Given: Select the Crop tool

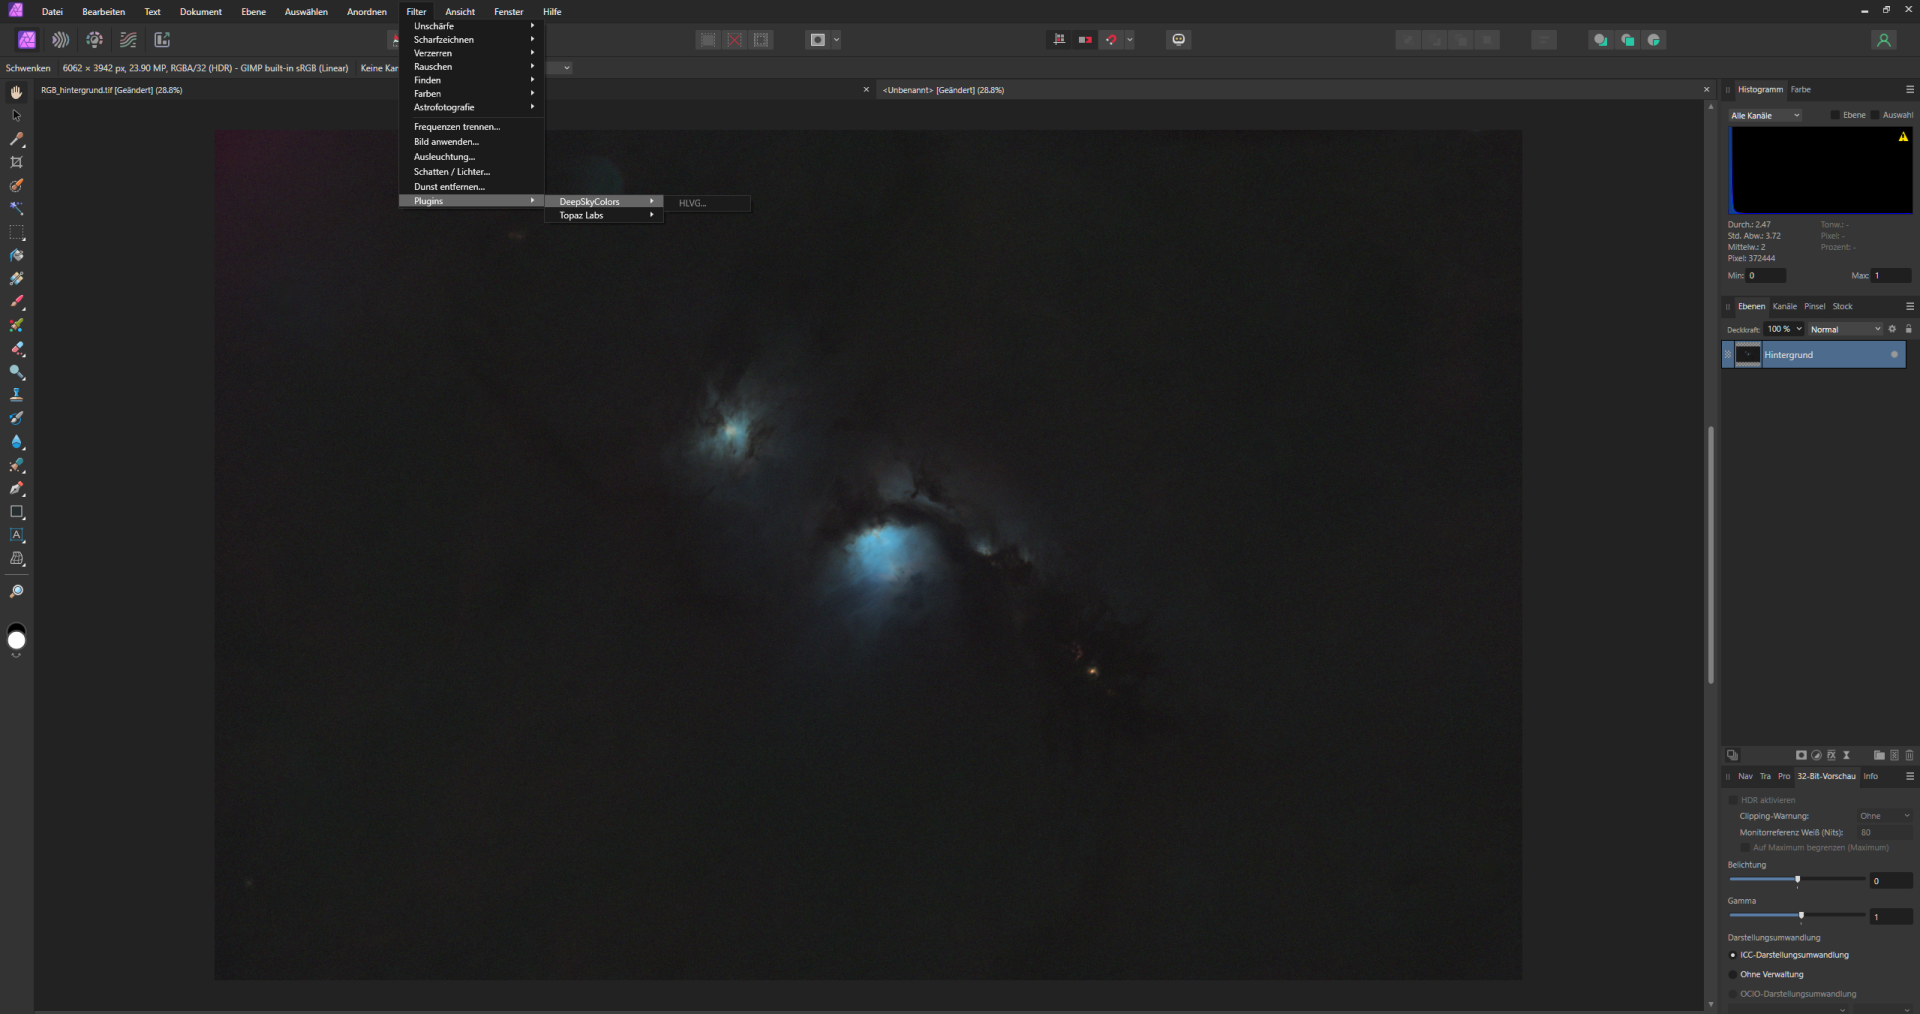Looking at the screenshot, I should (16, 162).
